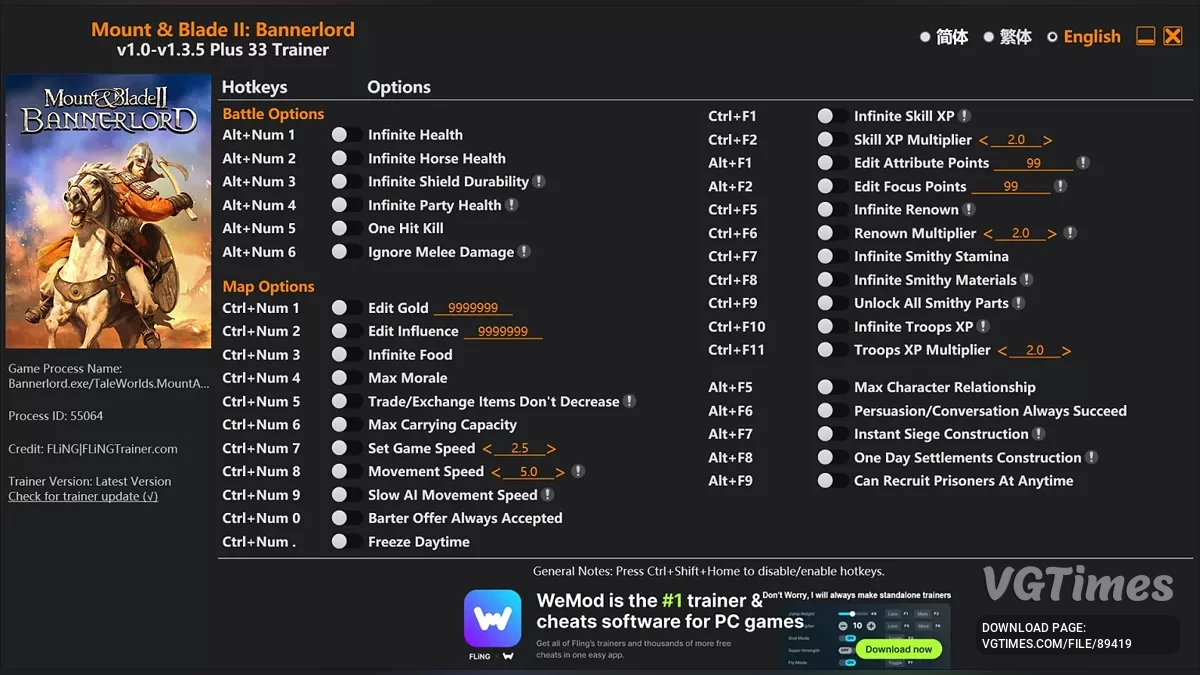Click info icon next to Renown Multiplier

[1071, 233]
